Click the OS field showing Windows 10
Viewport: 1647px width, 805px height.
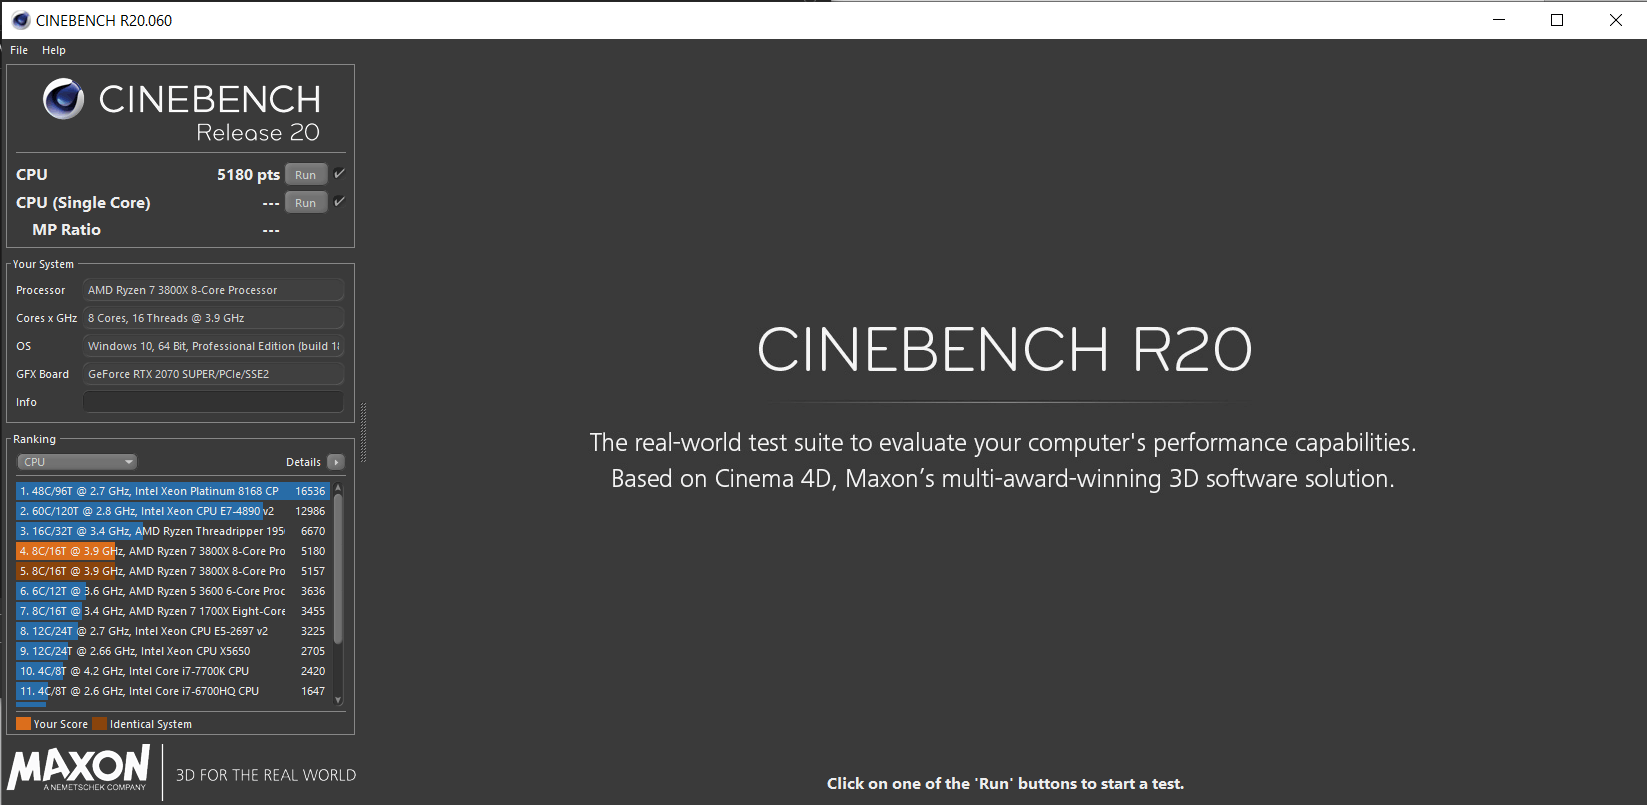click(213, 346)
